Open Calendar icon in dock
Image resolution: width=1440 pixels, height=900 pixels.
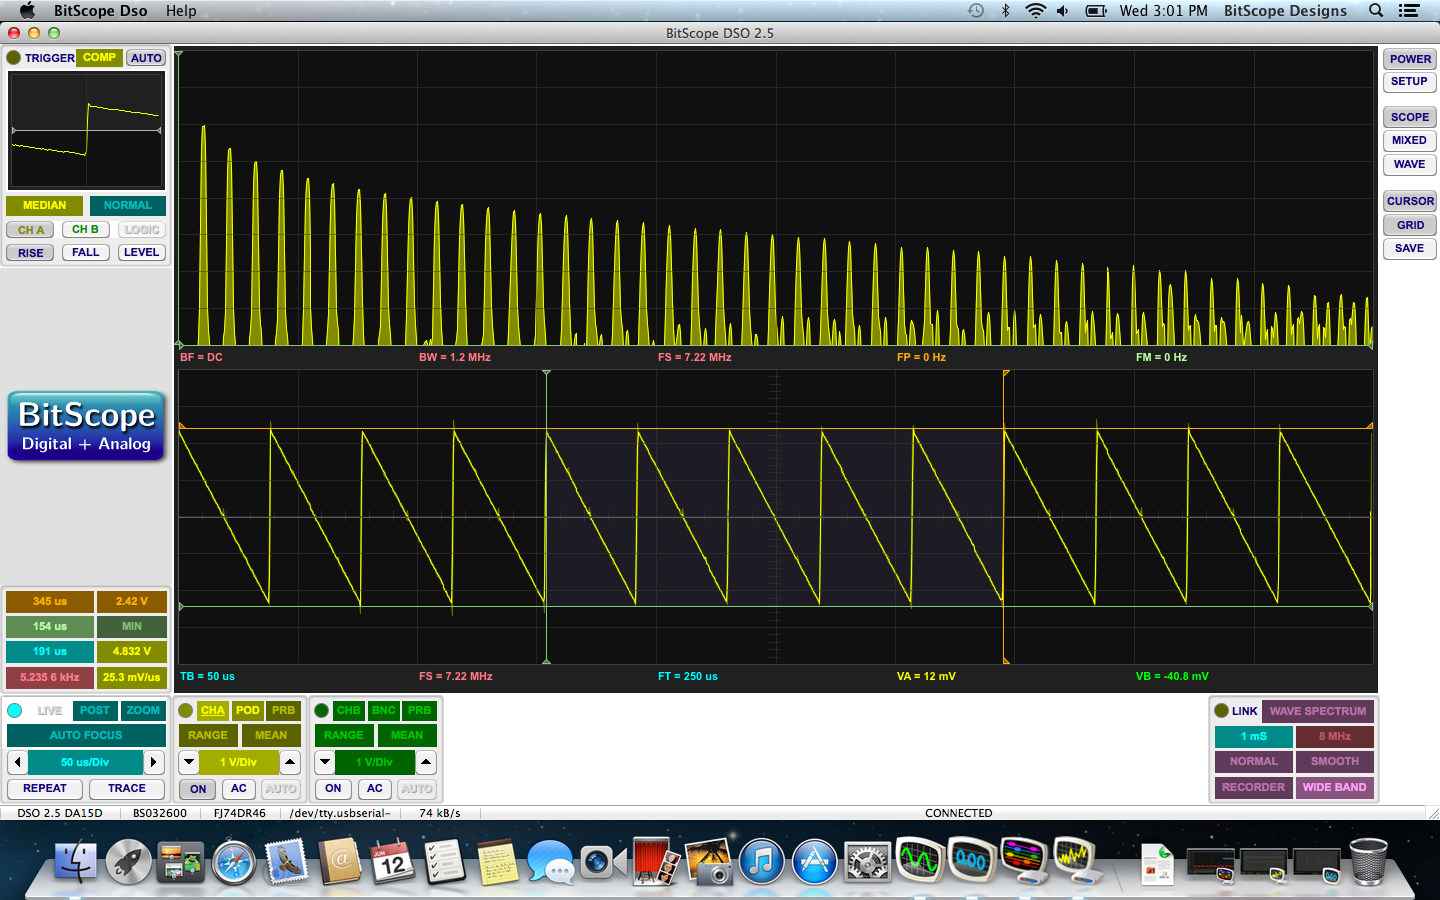point(392,861)
